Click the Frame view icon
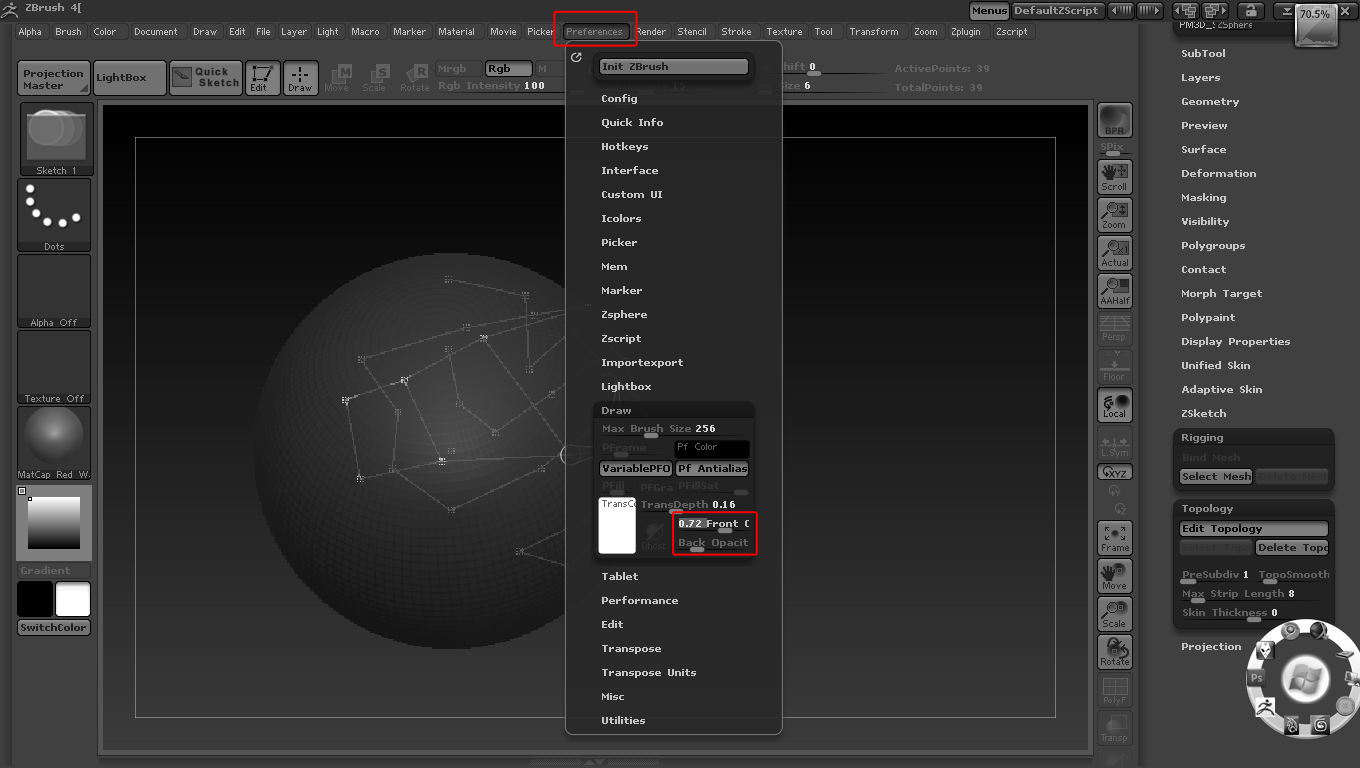 point(1114,537)
